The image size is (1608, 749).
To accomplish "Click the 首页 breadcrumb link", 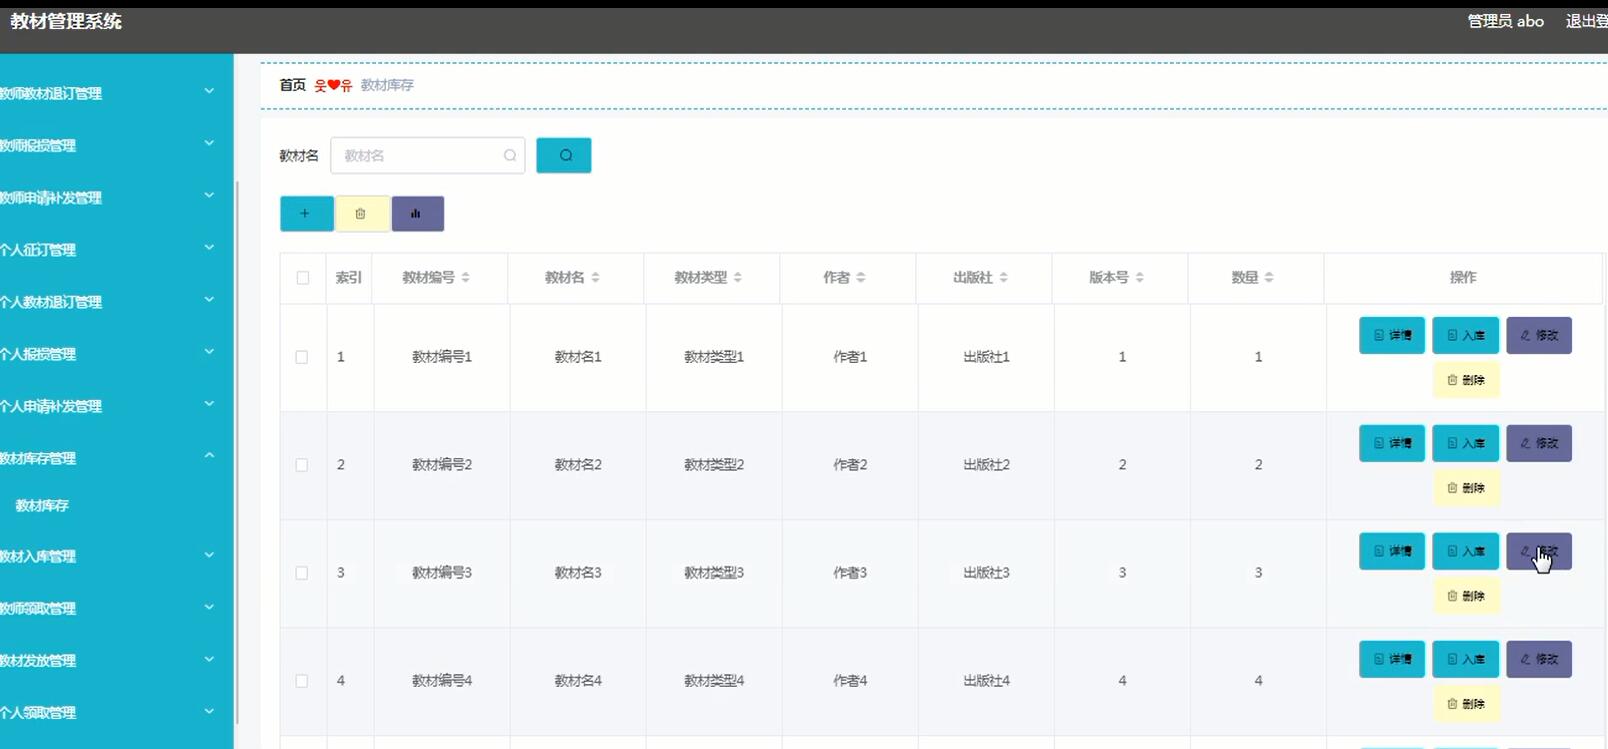I will click(292, 85).
